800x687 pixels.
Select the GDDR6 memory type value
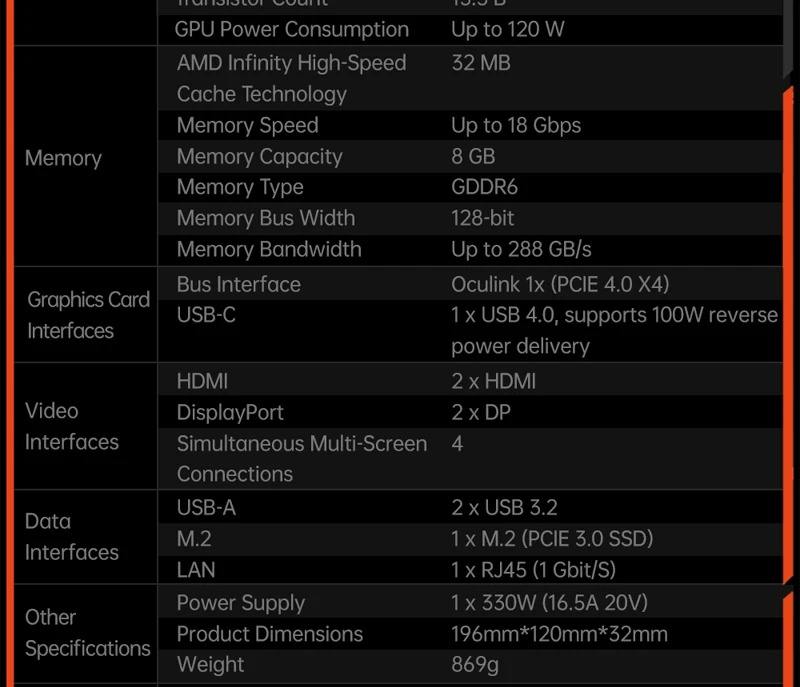484,187
